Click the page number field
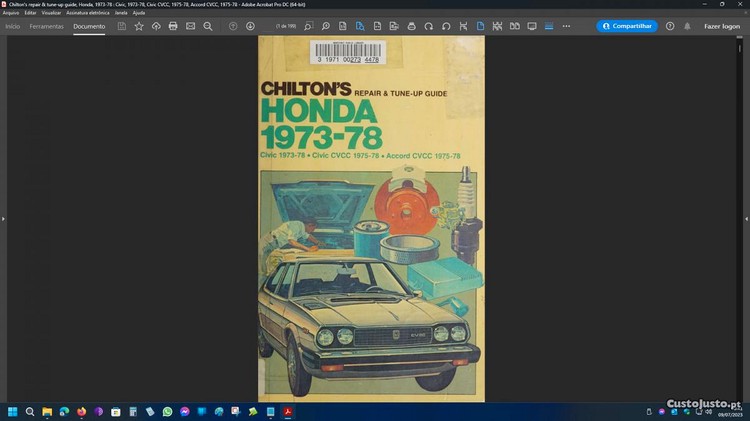The height and width of the screenshot is (421, 750). pos(285,26)
